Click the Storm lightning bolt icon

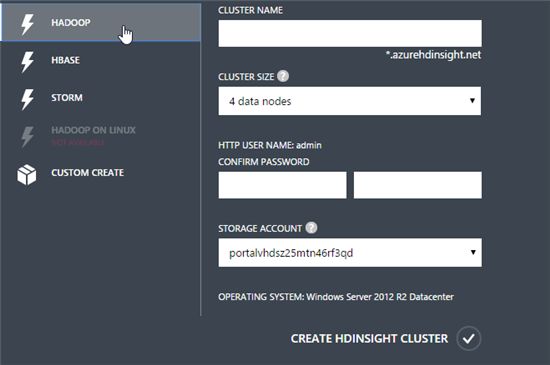(27, 99)
